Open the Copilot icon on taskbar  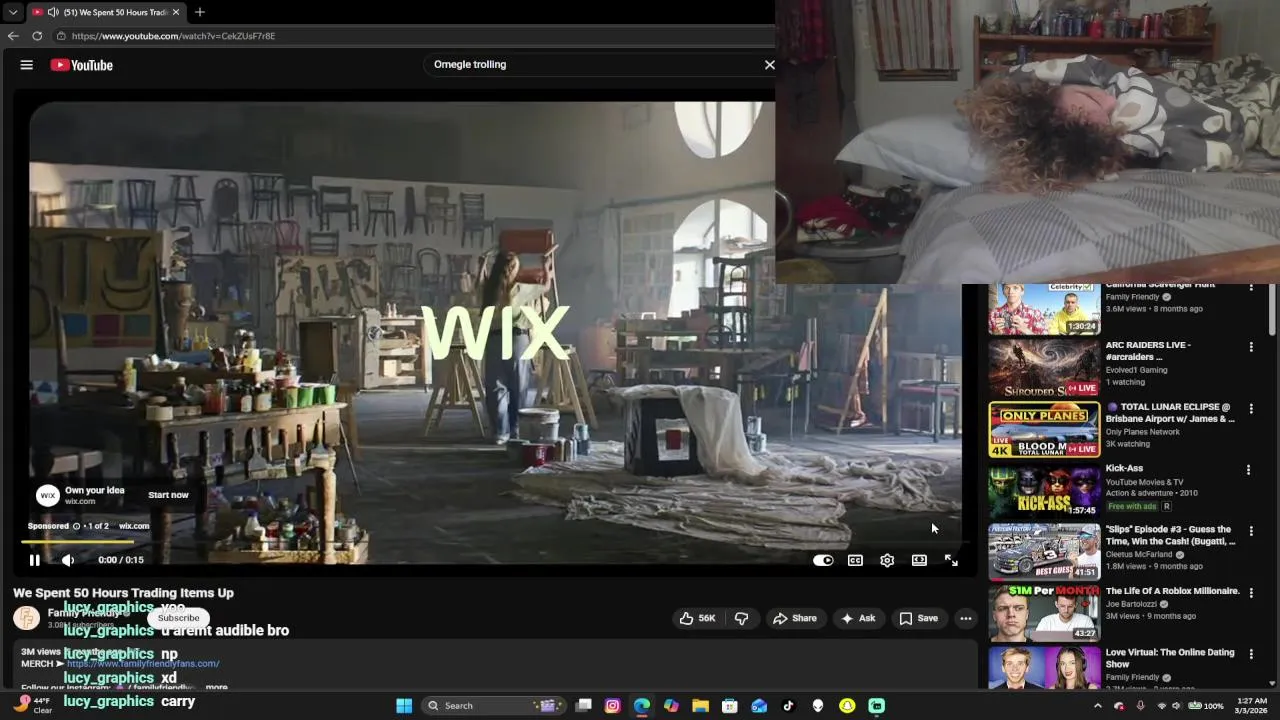[671, 706]
